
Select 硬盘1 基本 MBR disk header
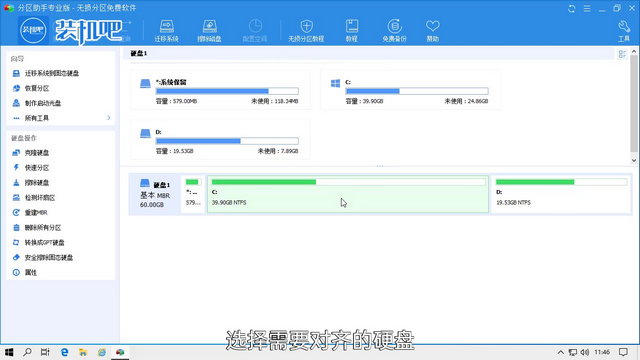155,194
